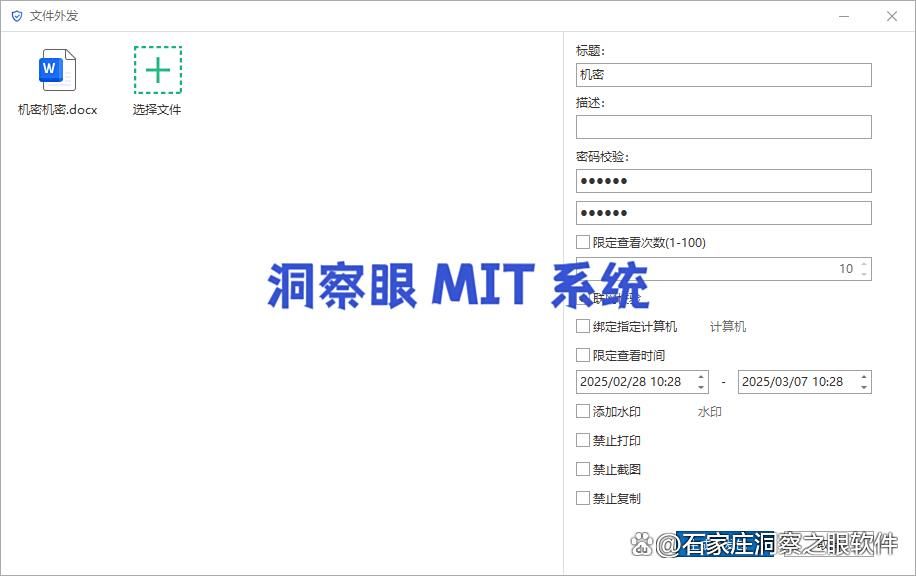Click the 描述: label
This screenshot has height=576, width=916.
tap(590, 103)
